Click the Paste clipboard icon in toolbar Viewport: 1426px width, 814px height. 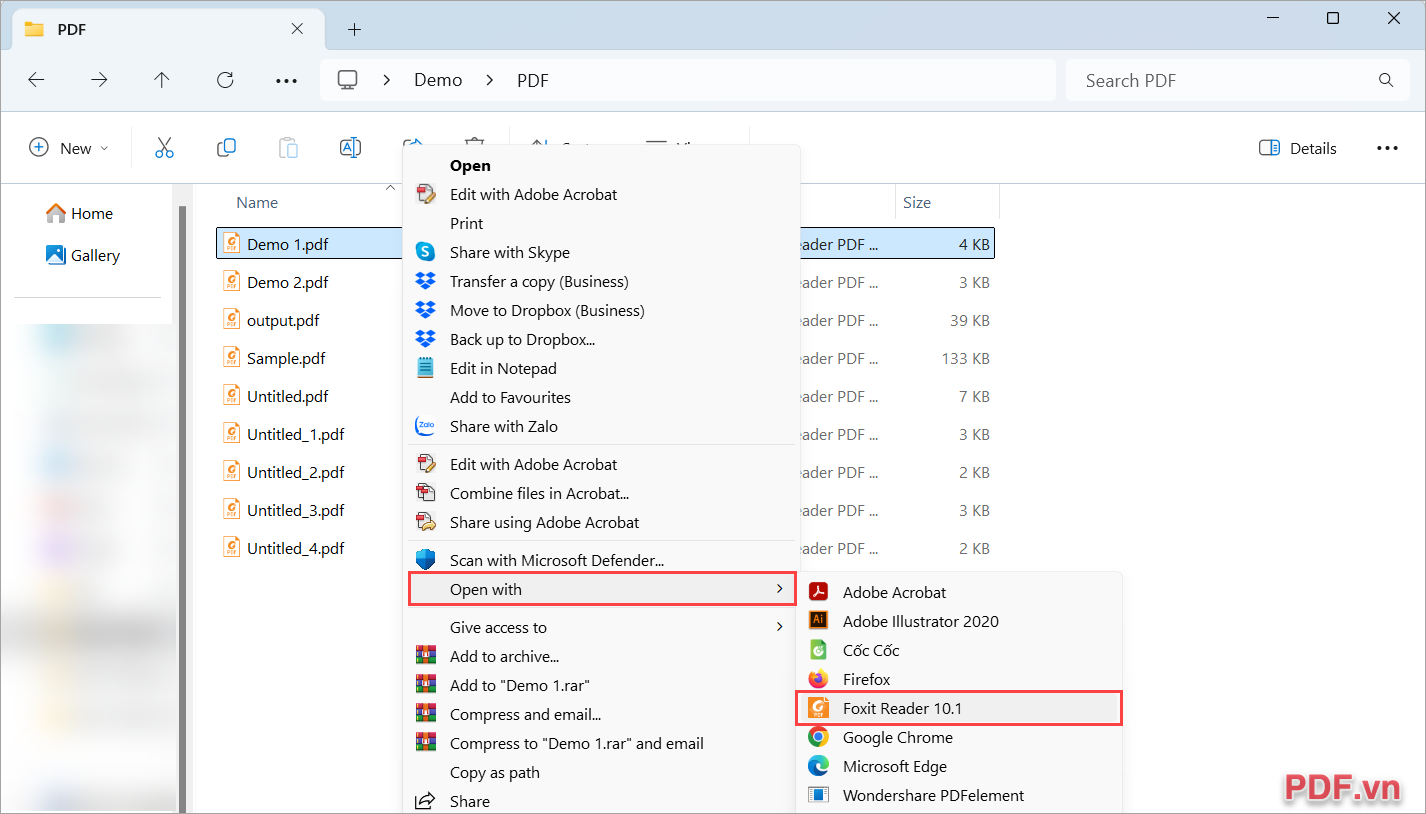click(x=288, y=148)
